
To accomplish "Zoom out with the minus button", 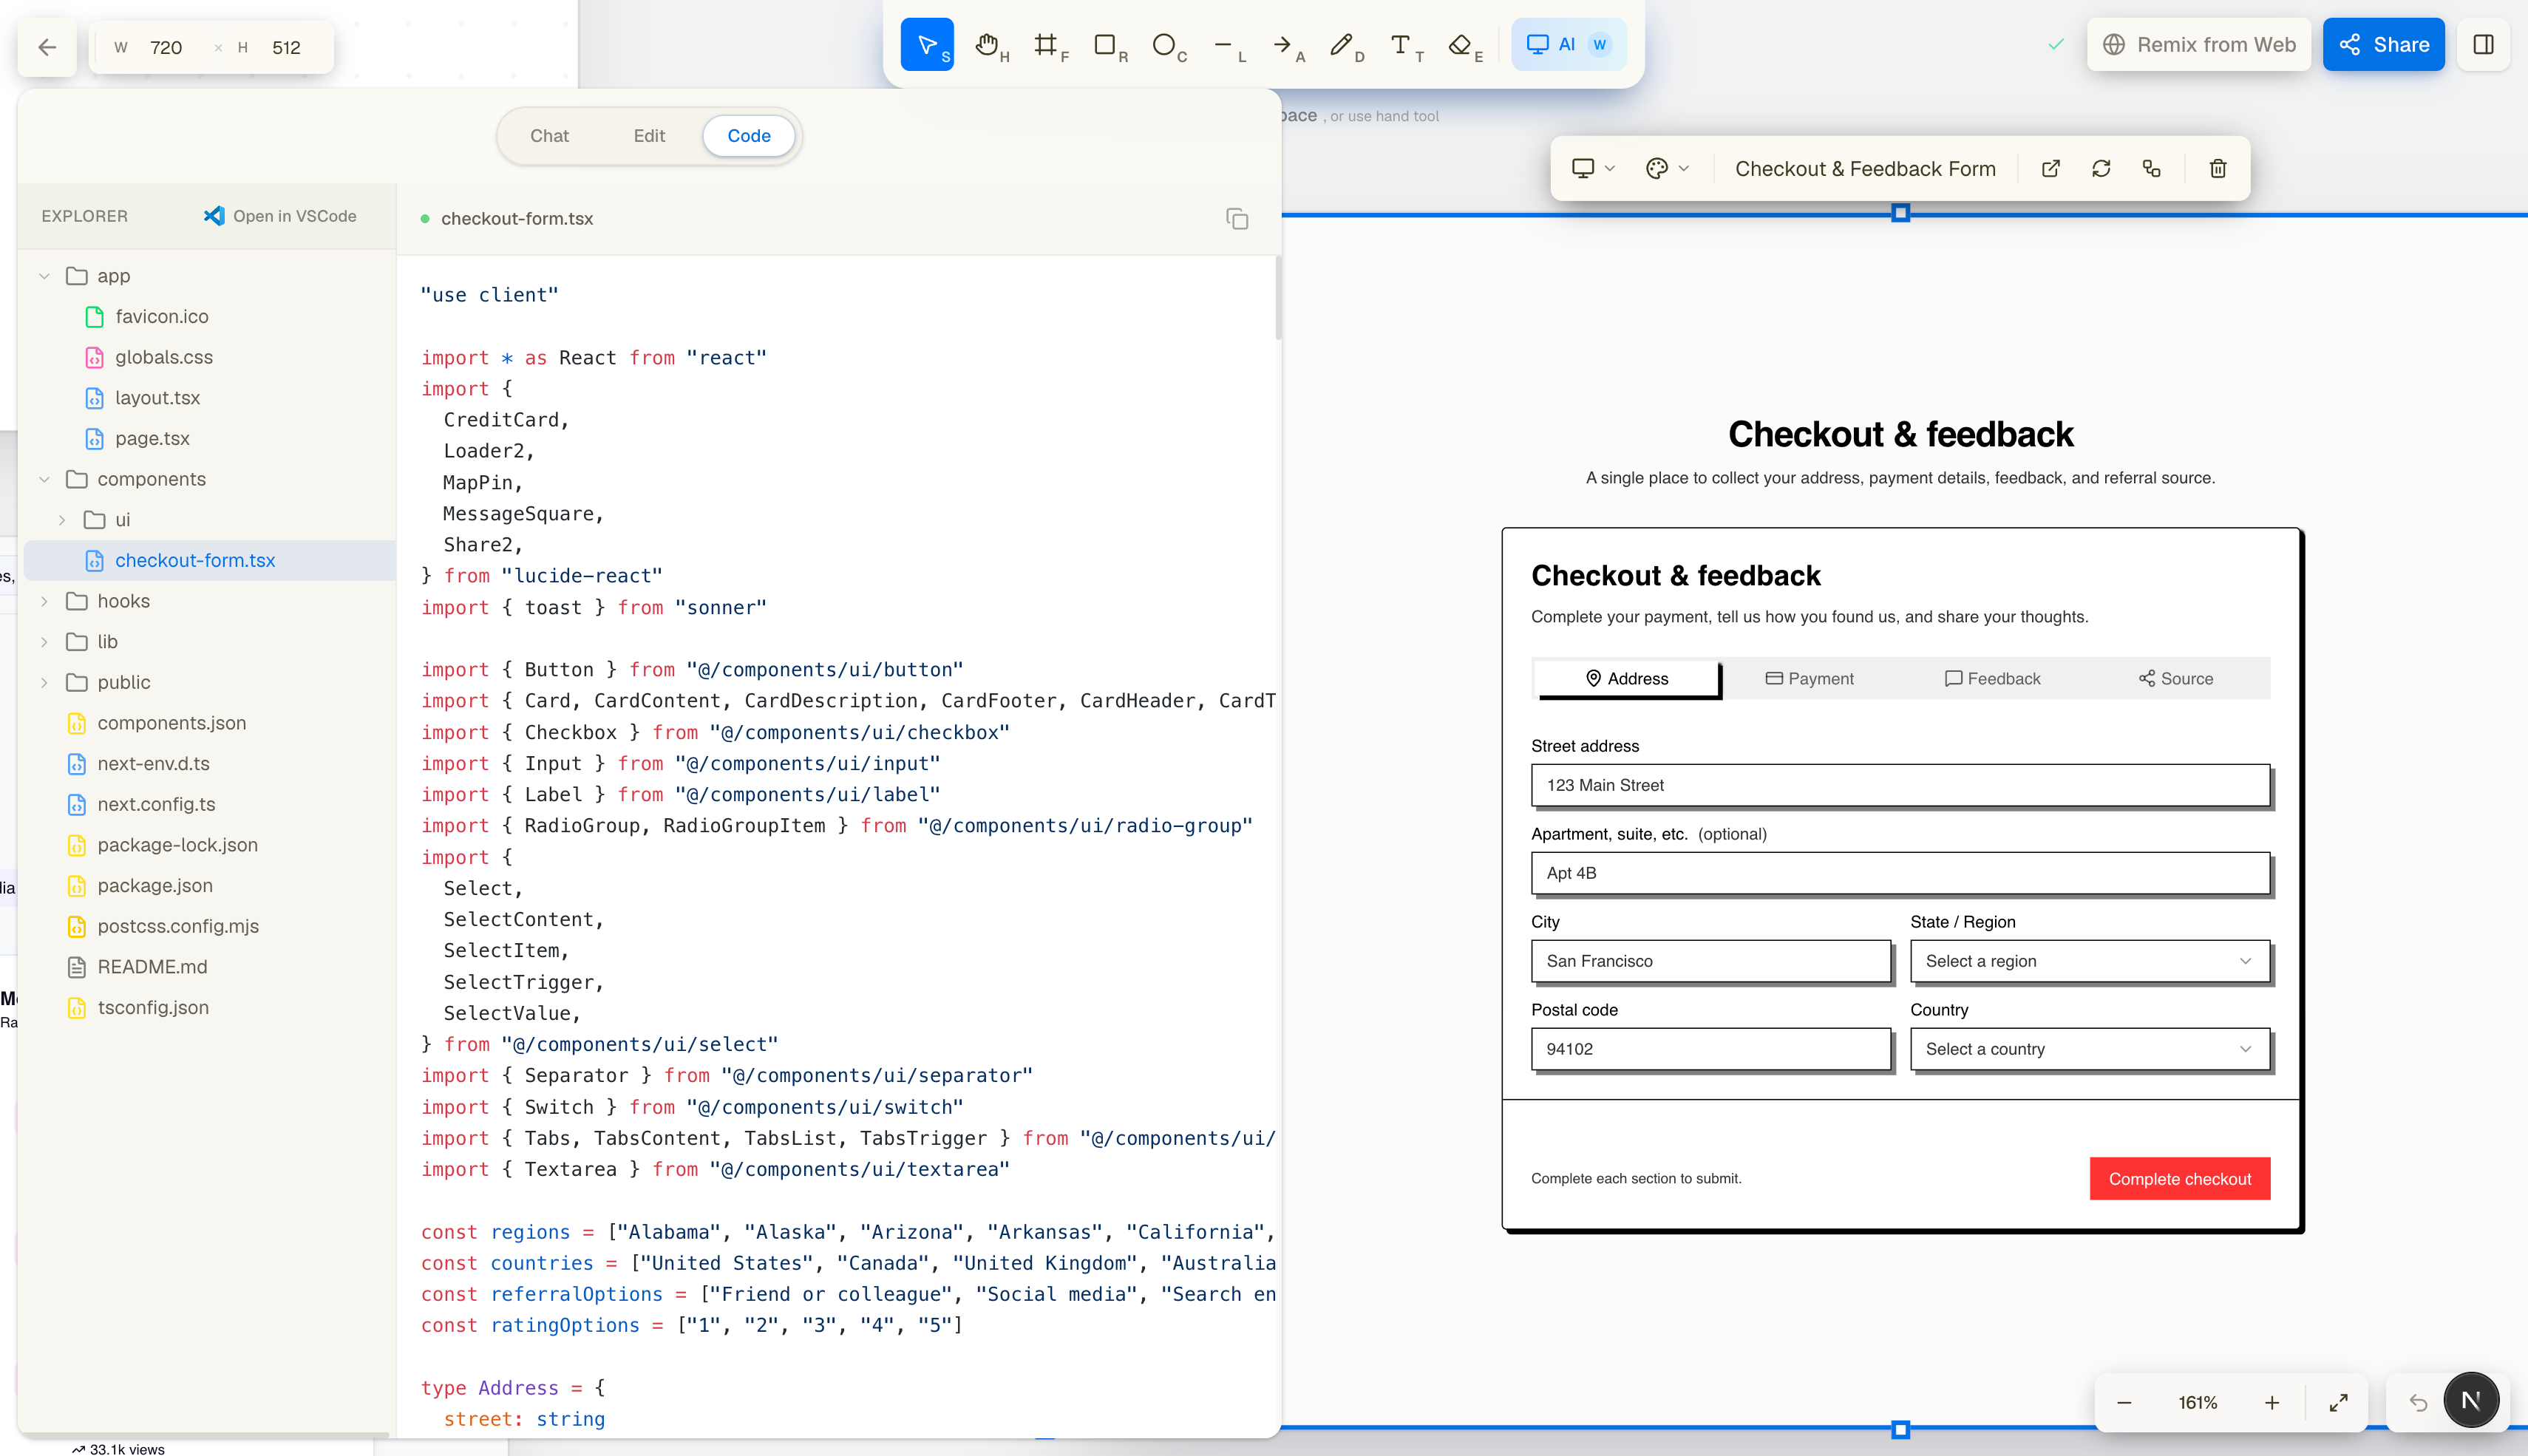I will pyautogui.click(x=2124, y=1403).
